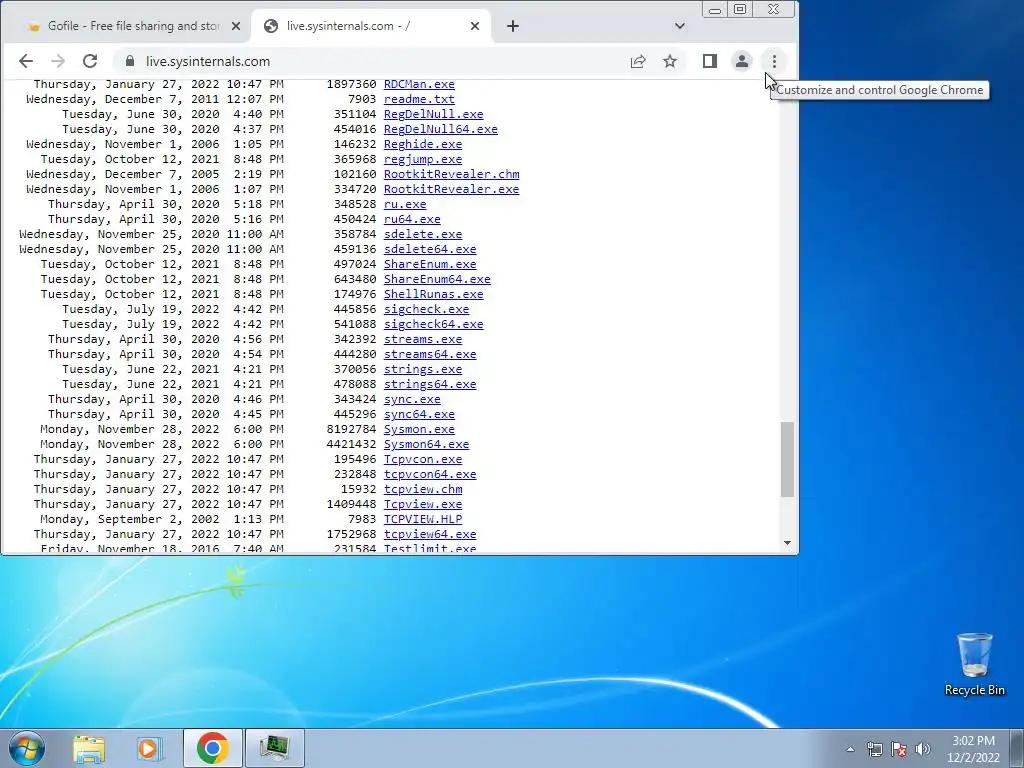Click the streams64.exe link
The height and width of the screenshot is (768, 1024).
pos(430,355)
